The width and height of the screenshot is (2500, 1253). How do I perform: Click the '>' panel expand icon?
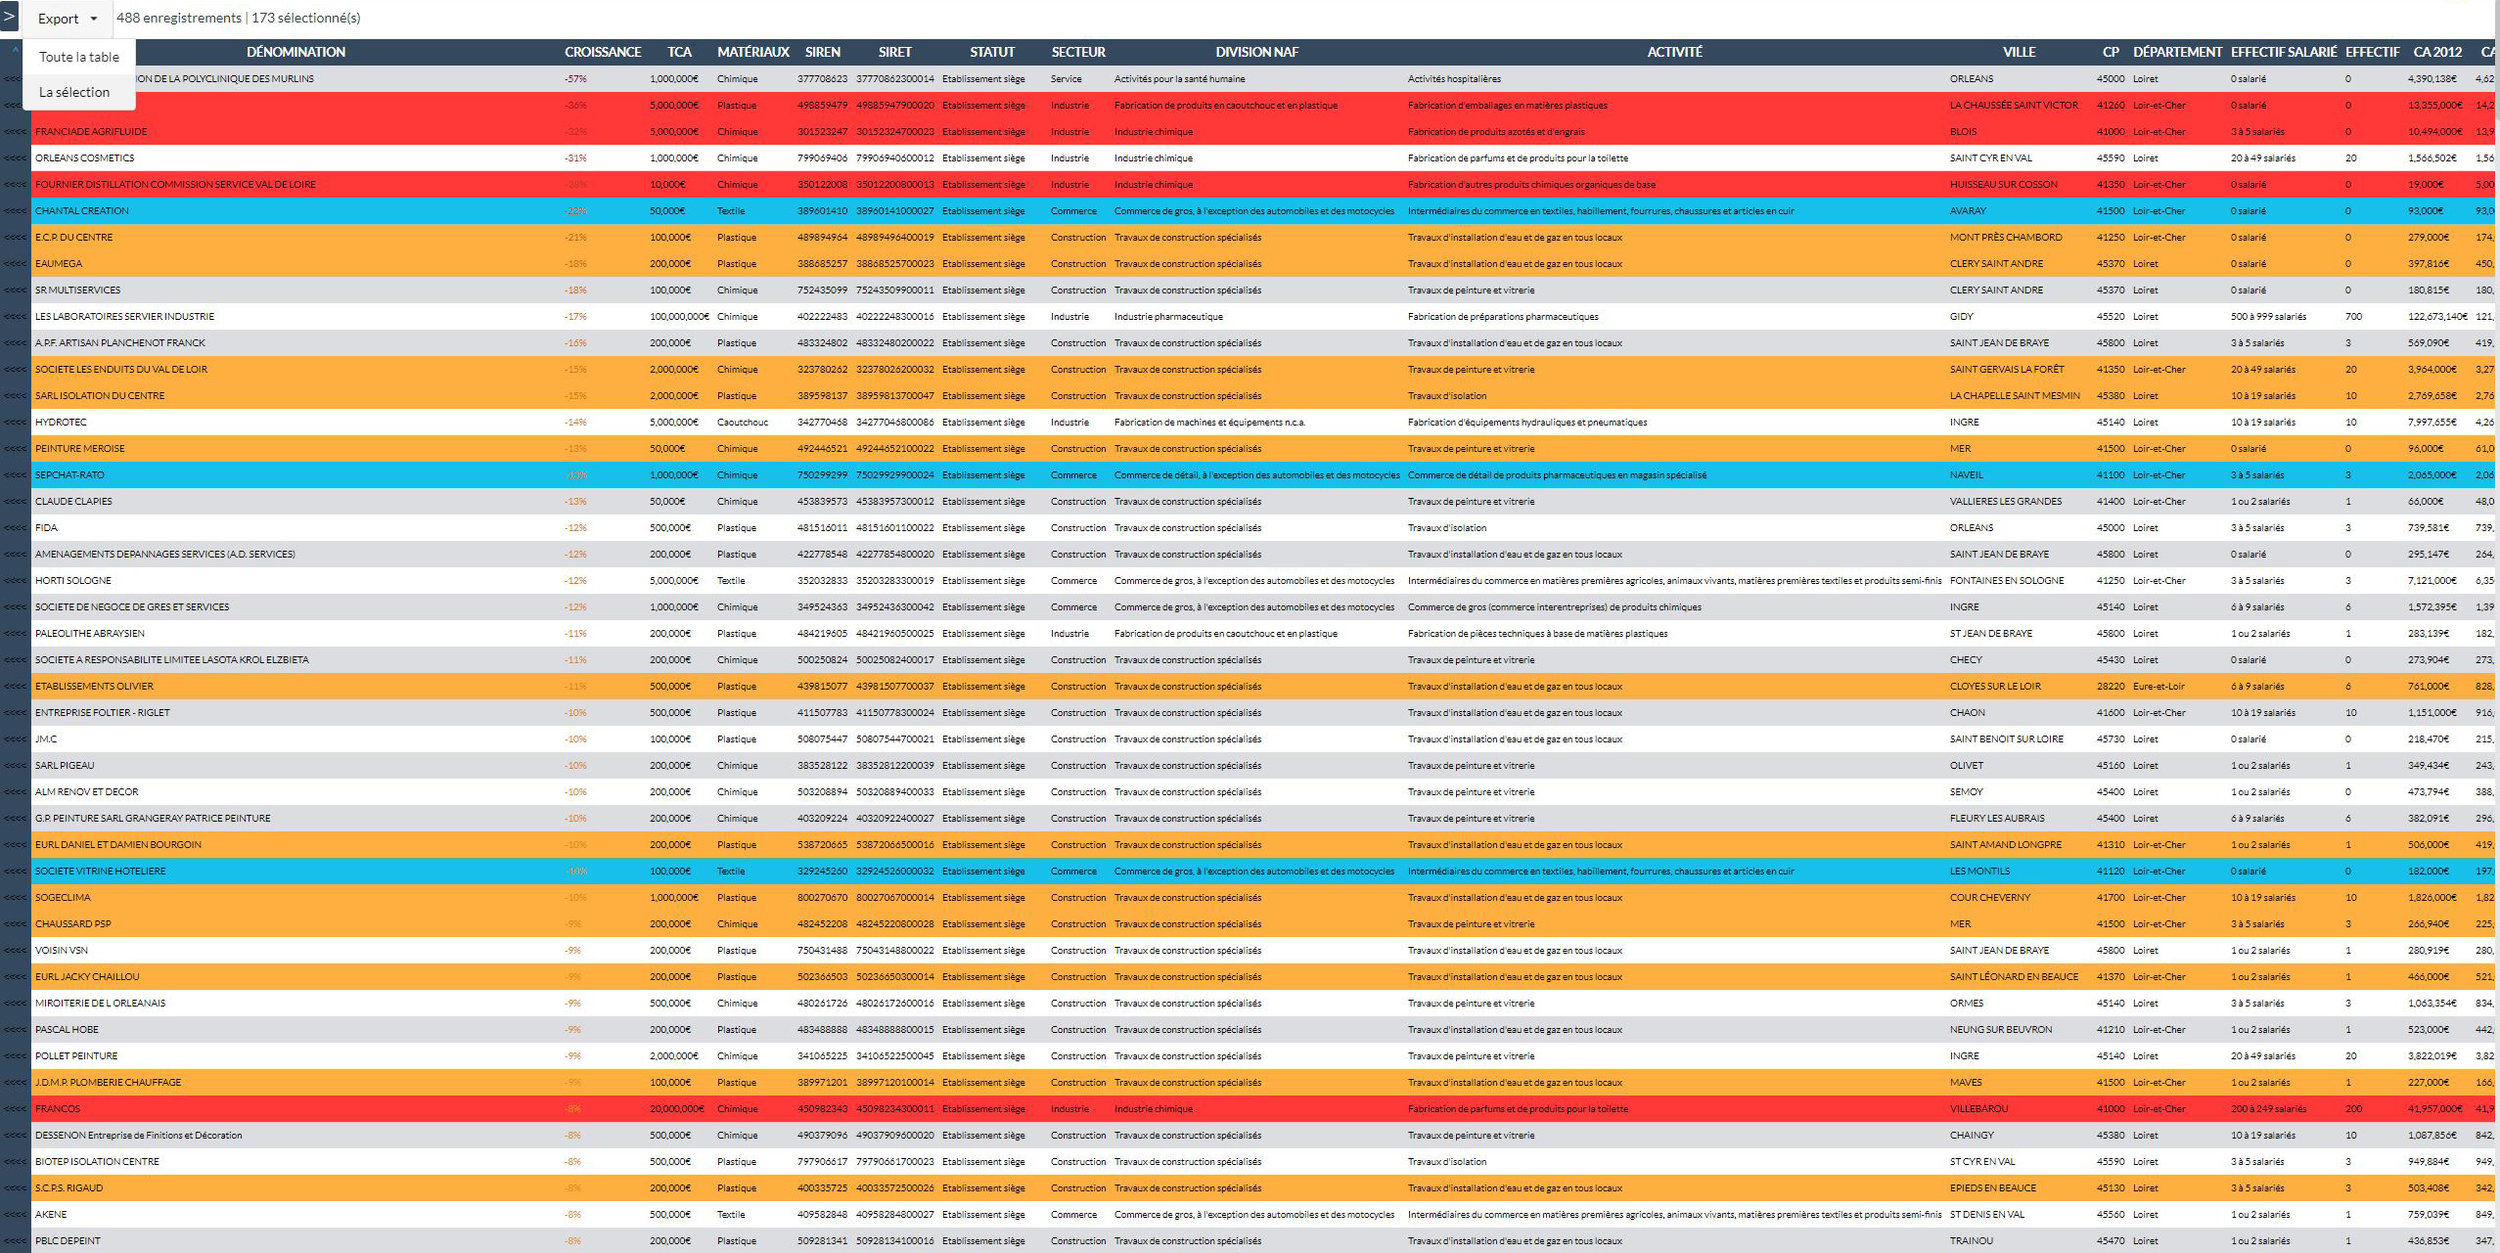[x=9, y=17]
